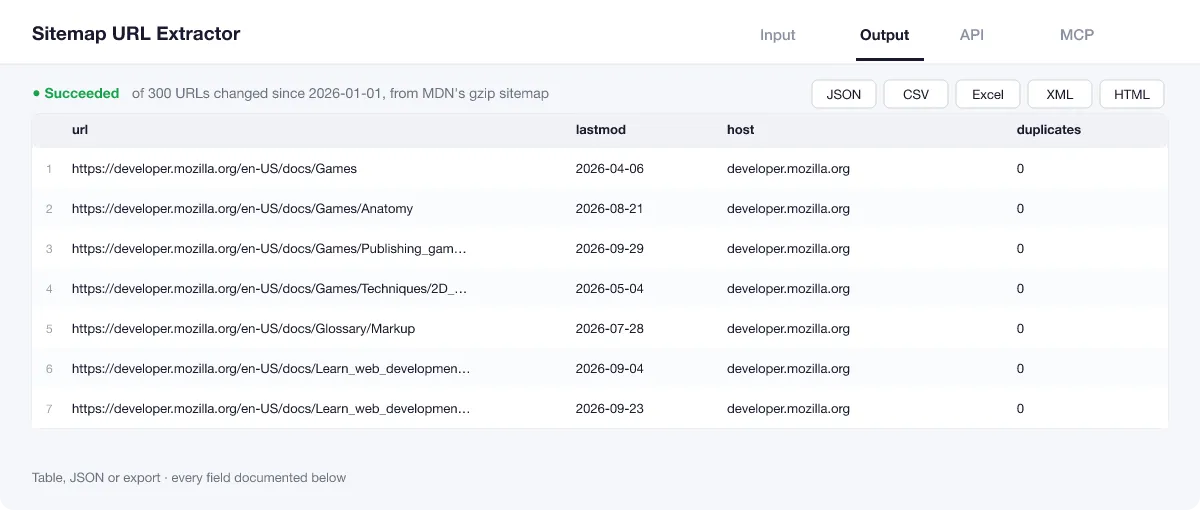Click the url column header

tap(80, 130)
